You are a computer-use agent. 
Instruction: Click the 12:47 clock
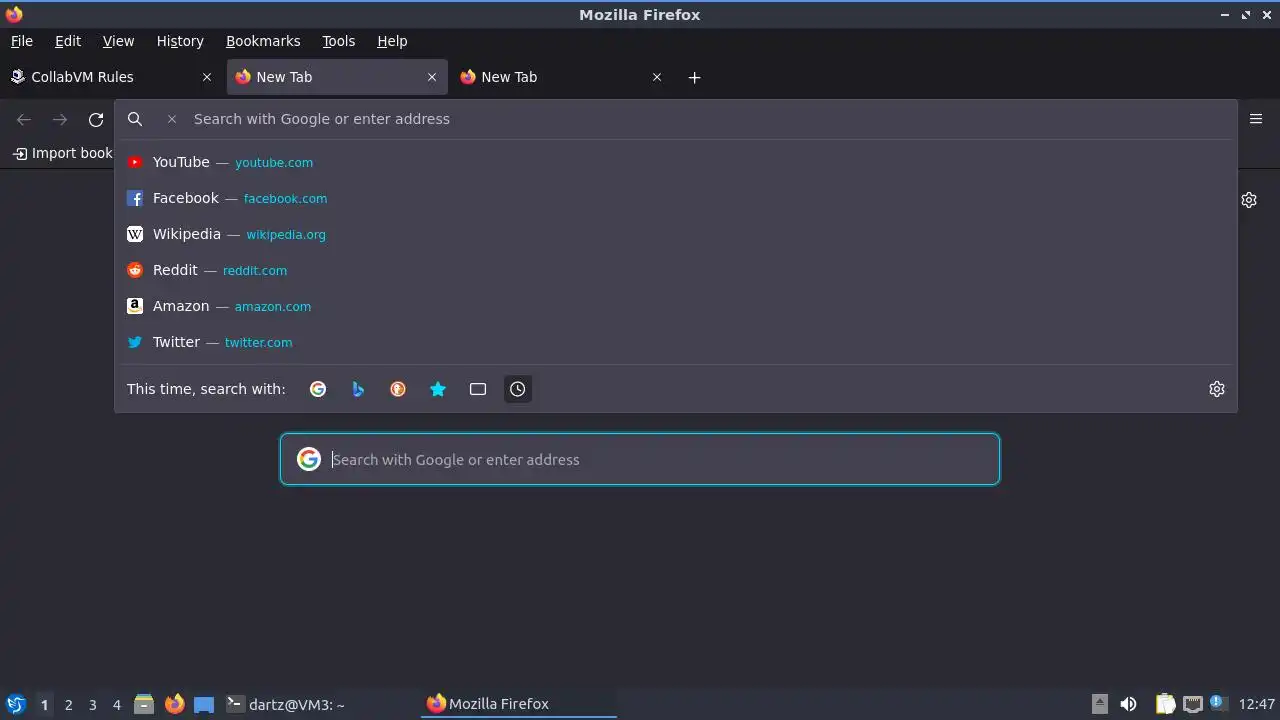pyautogui.click(x=1257, y=704)
